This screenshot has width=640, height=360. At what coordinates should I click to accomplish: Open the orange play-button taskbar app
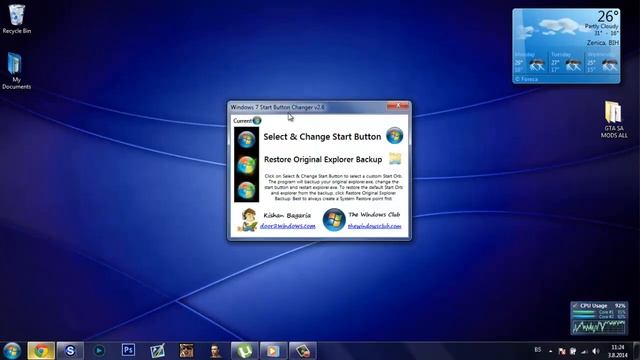pos(273,351)
